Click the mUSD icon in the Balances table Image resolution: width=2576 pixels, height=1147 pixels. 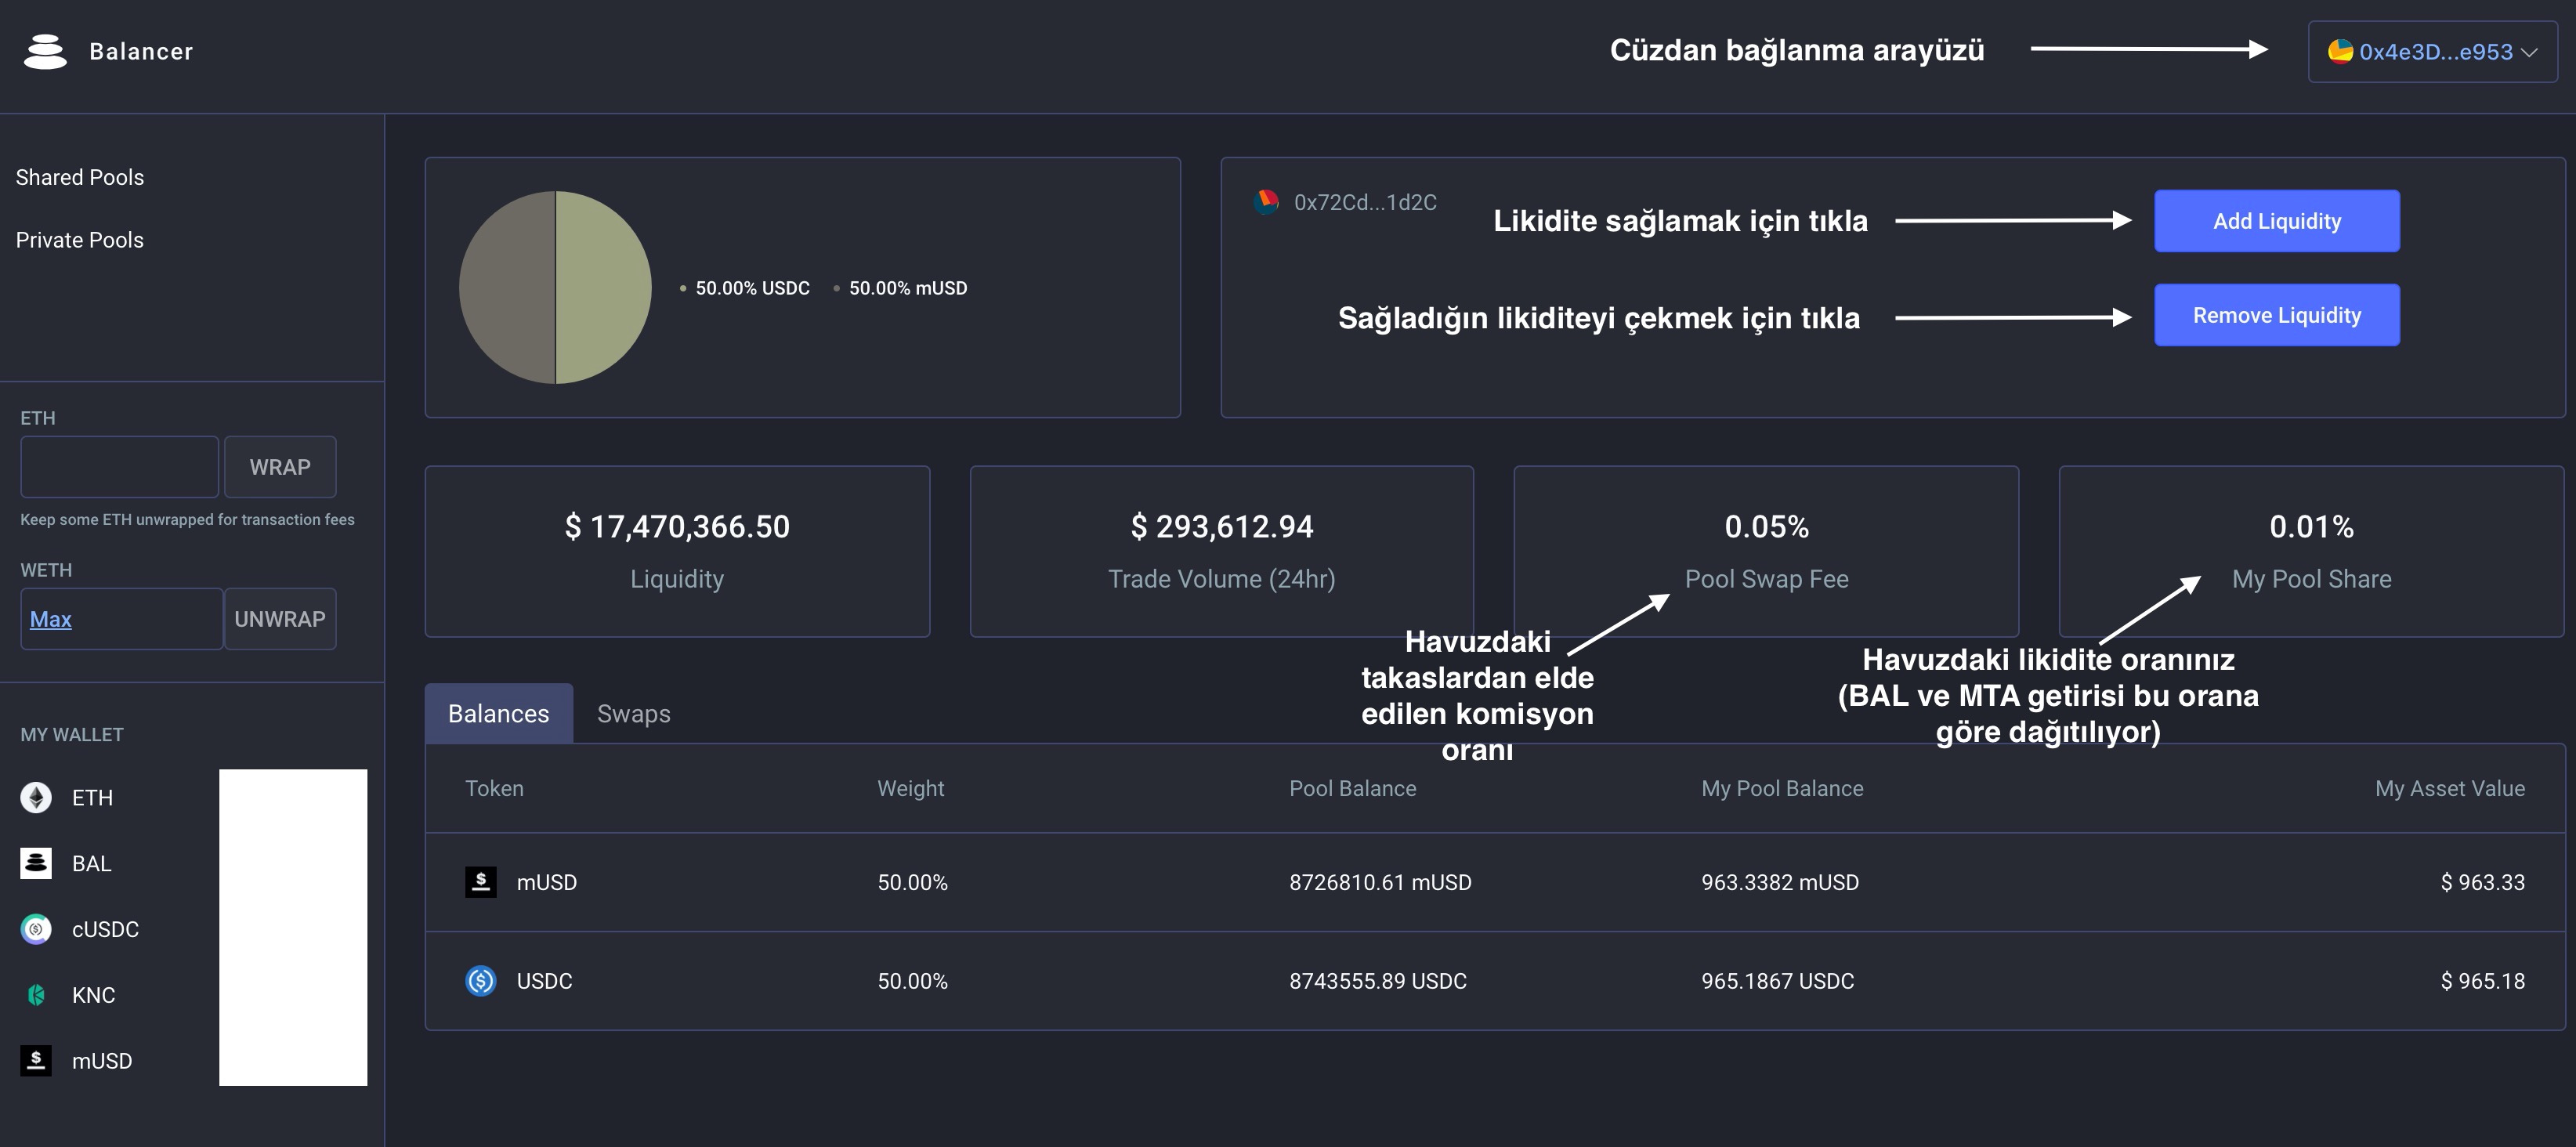(481, 882)
